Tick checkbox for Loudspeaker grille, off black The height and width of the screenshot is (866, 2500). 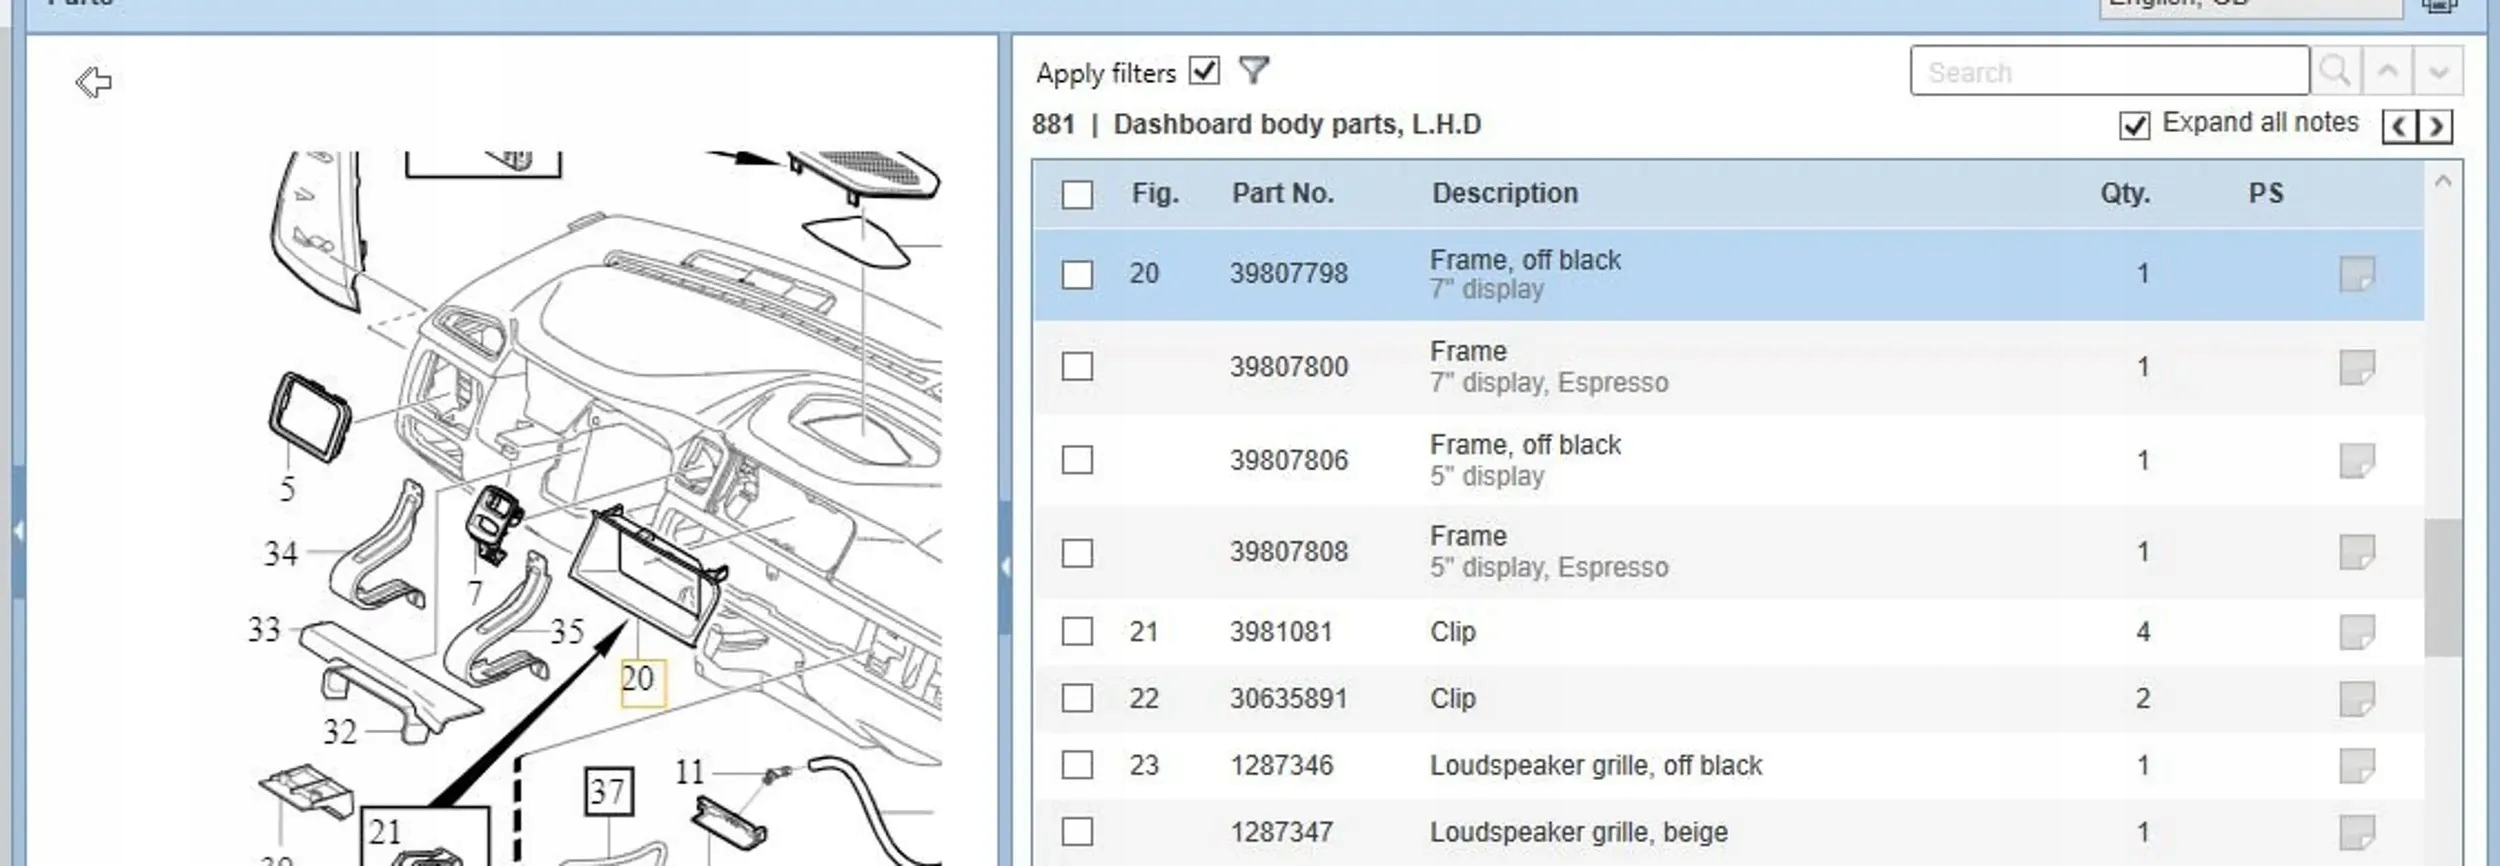pyautogui.click(x=1077, y=766)
